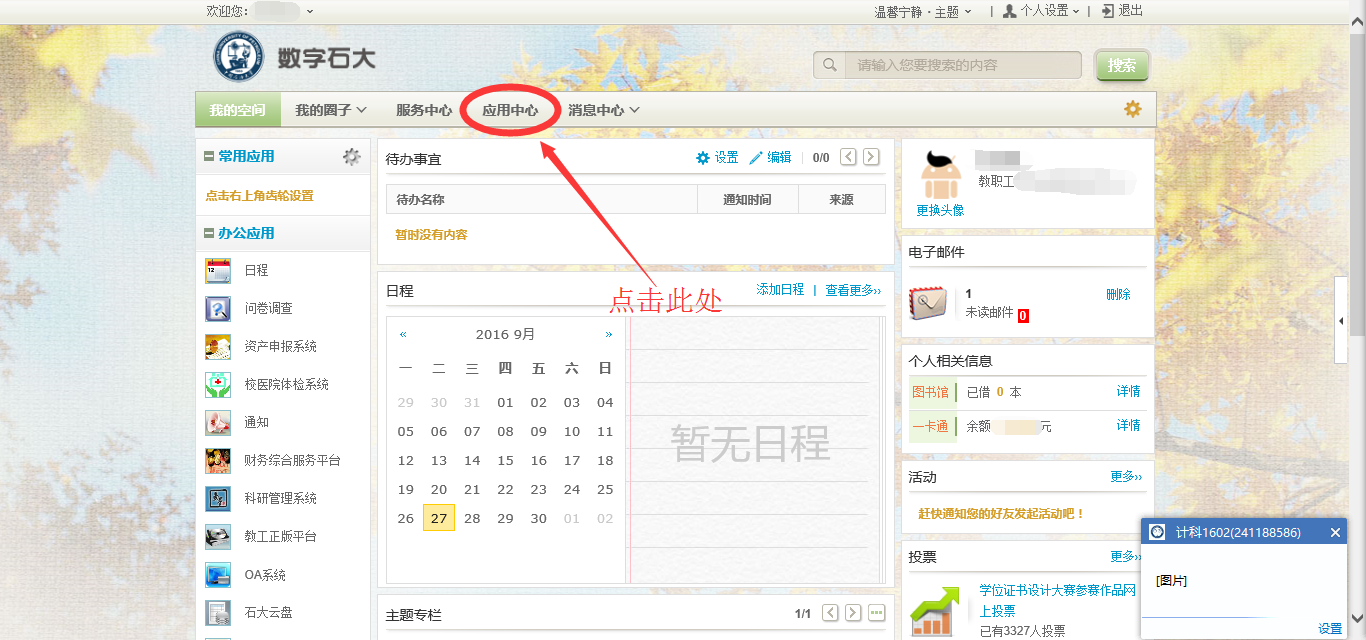Open 财务综合服务平台 app icon
1366x640 pixels.
pos(218,460)
